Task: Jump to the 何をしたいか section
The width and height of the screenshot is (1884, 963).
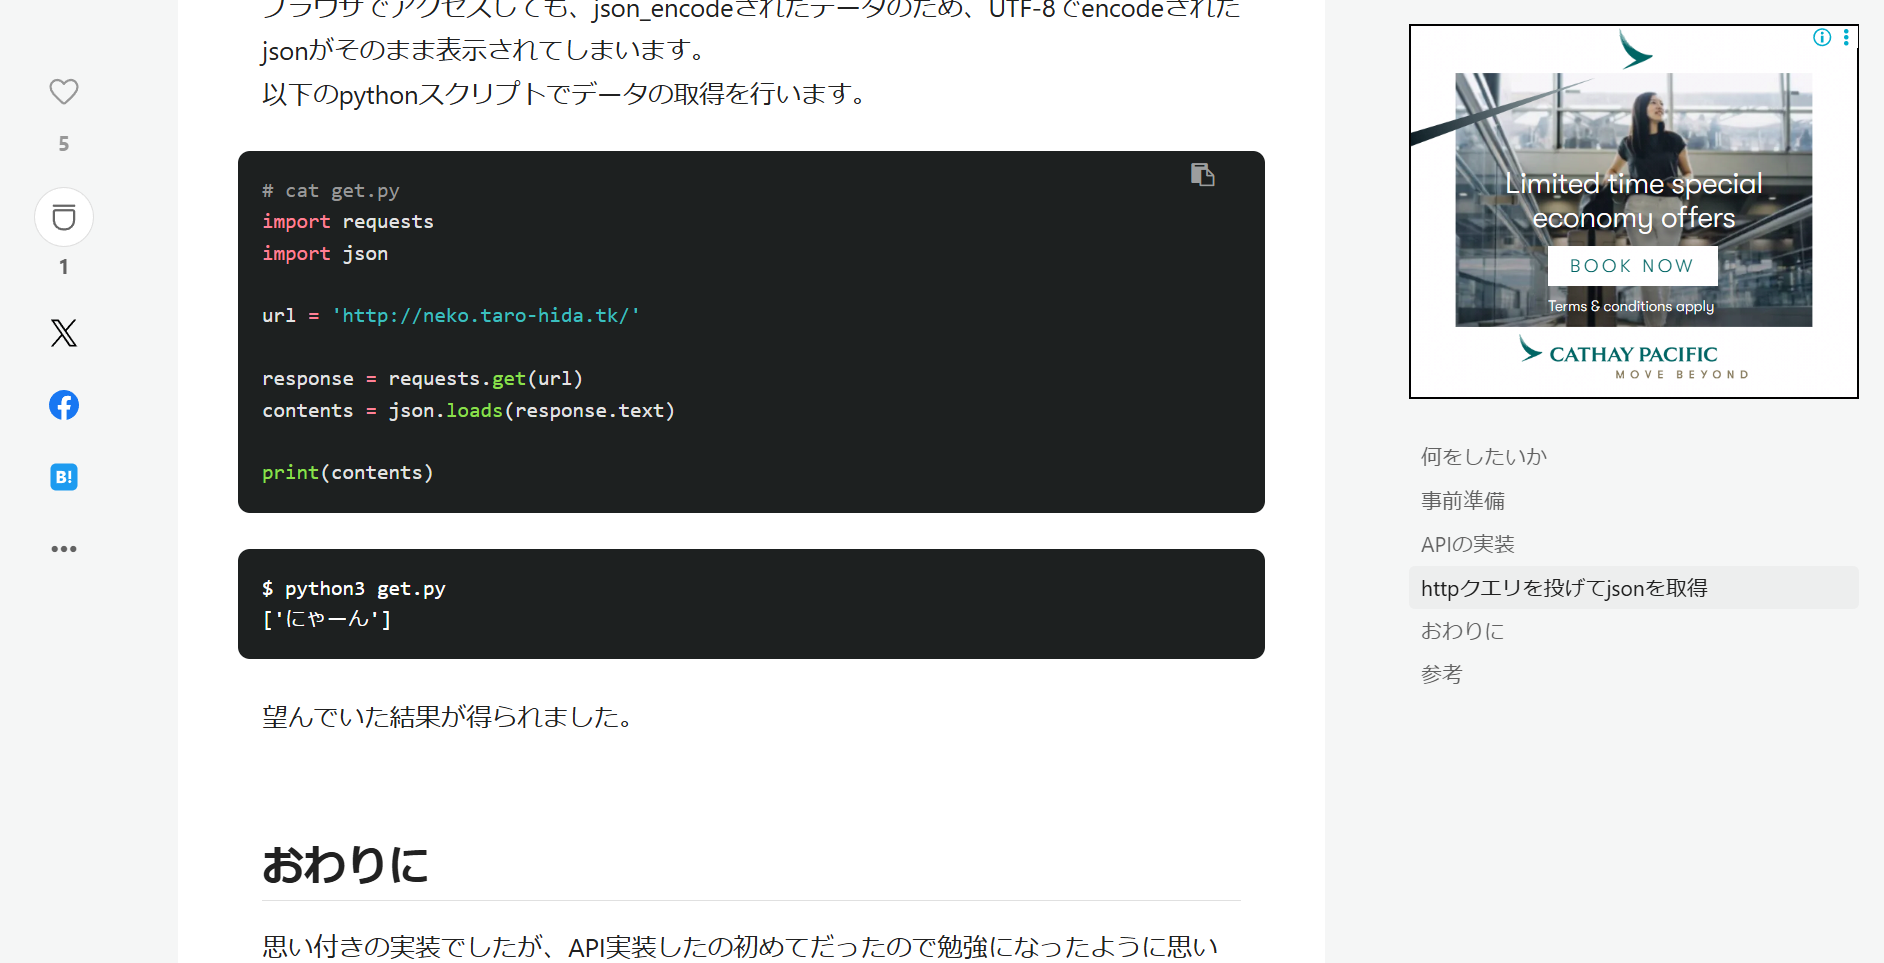Action: pyautogui.click(x=1483, y=456)
